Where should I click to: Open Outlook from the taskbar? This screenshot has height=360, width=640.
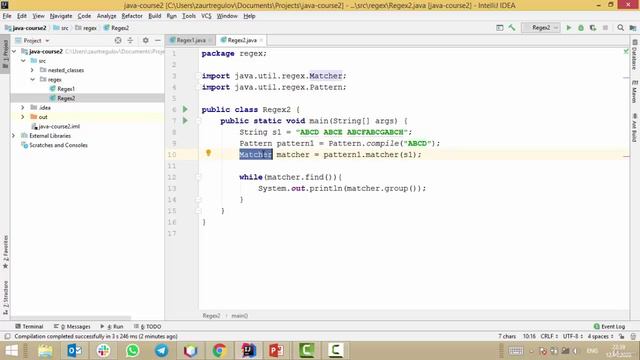tap(74, 351)
